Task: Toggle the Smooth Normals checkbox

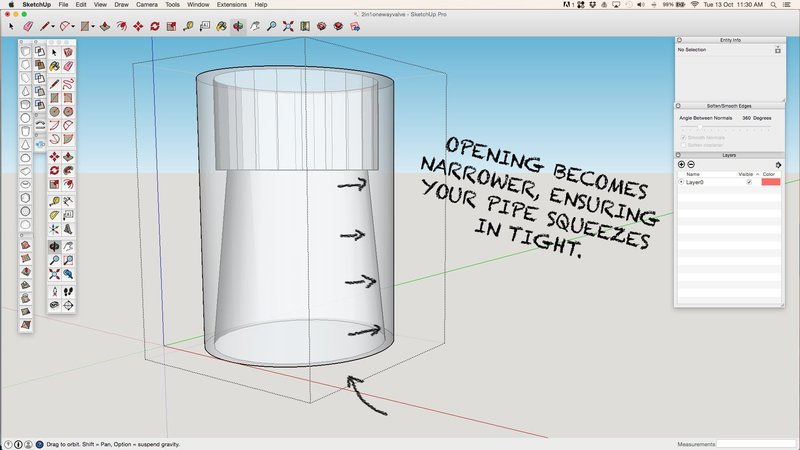Action: coord(683,138)
